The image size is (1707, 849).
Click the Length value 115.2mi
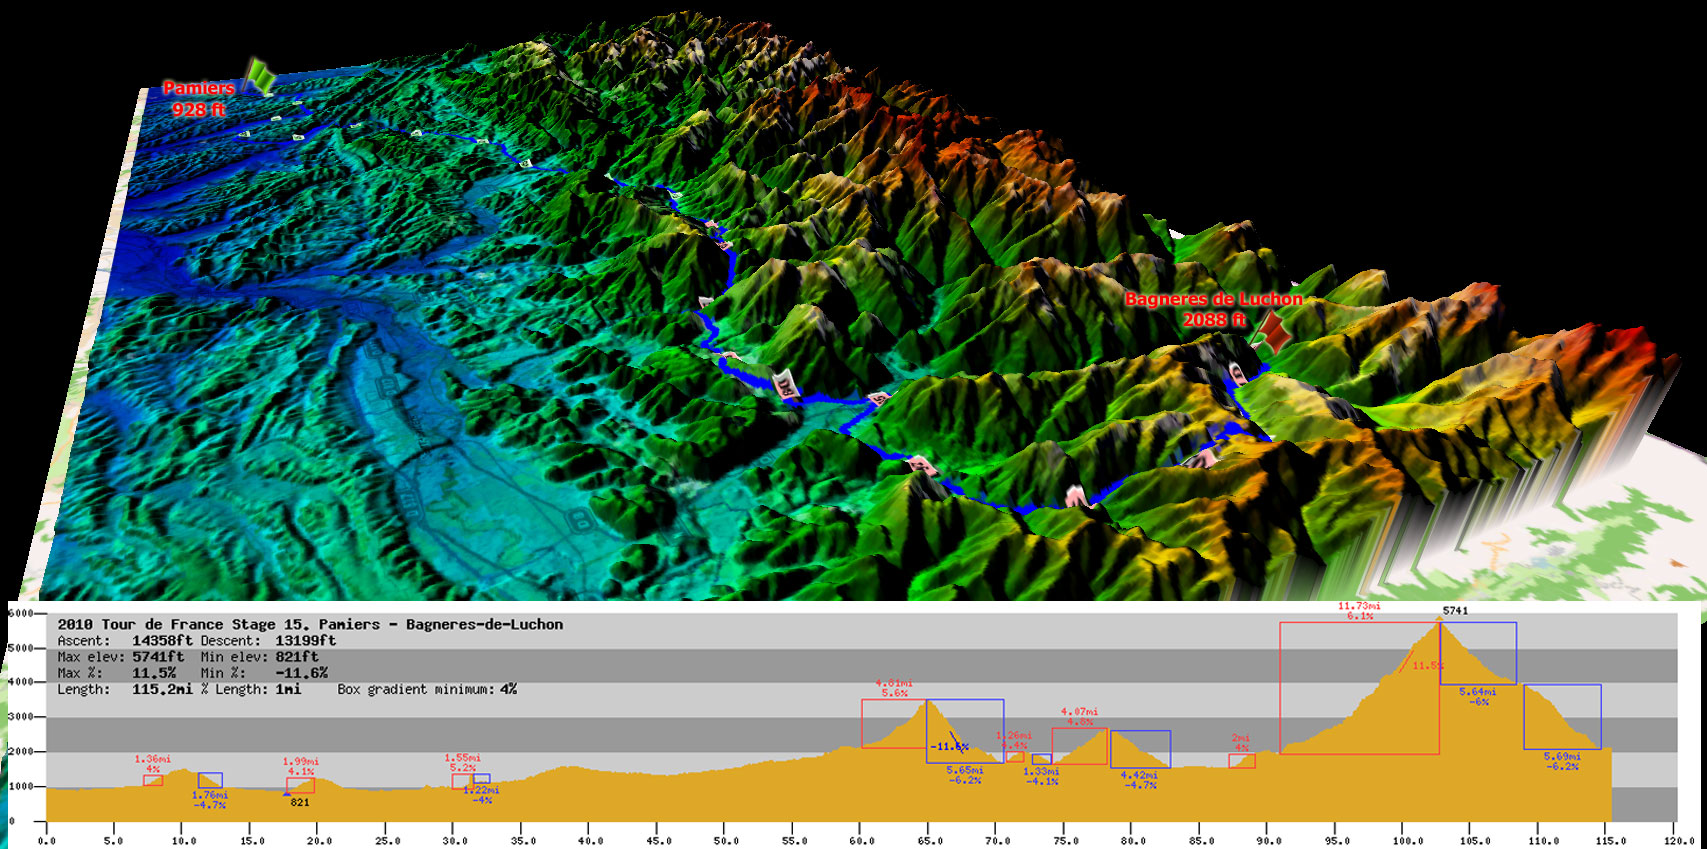pyautogui.click(x=162, y=689)
